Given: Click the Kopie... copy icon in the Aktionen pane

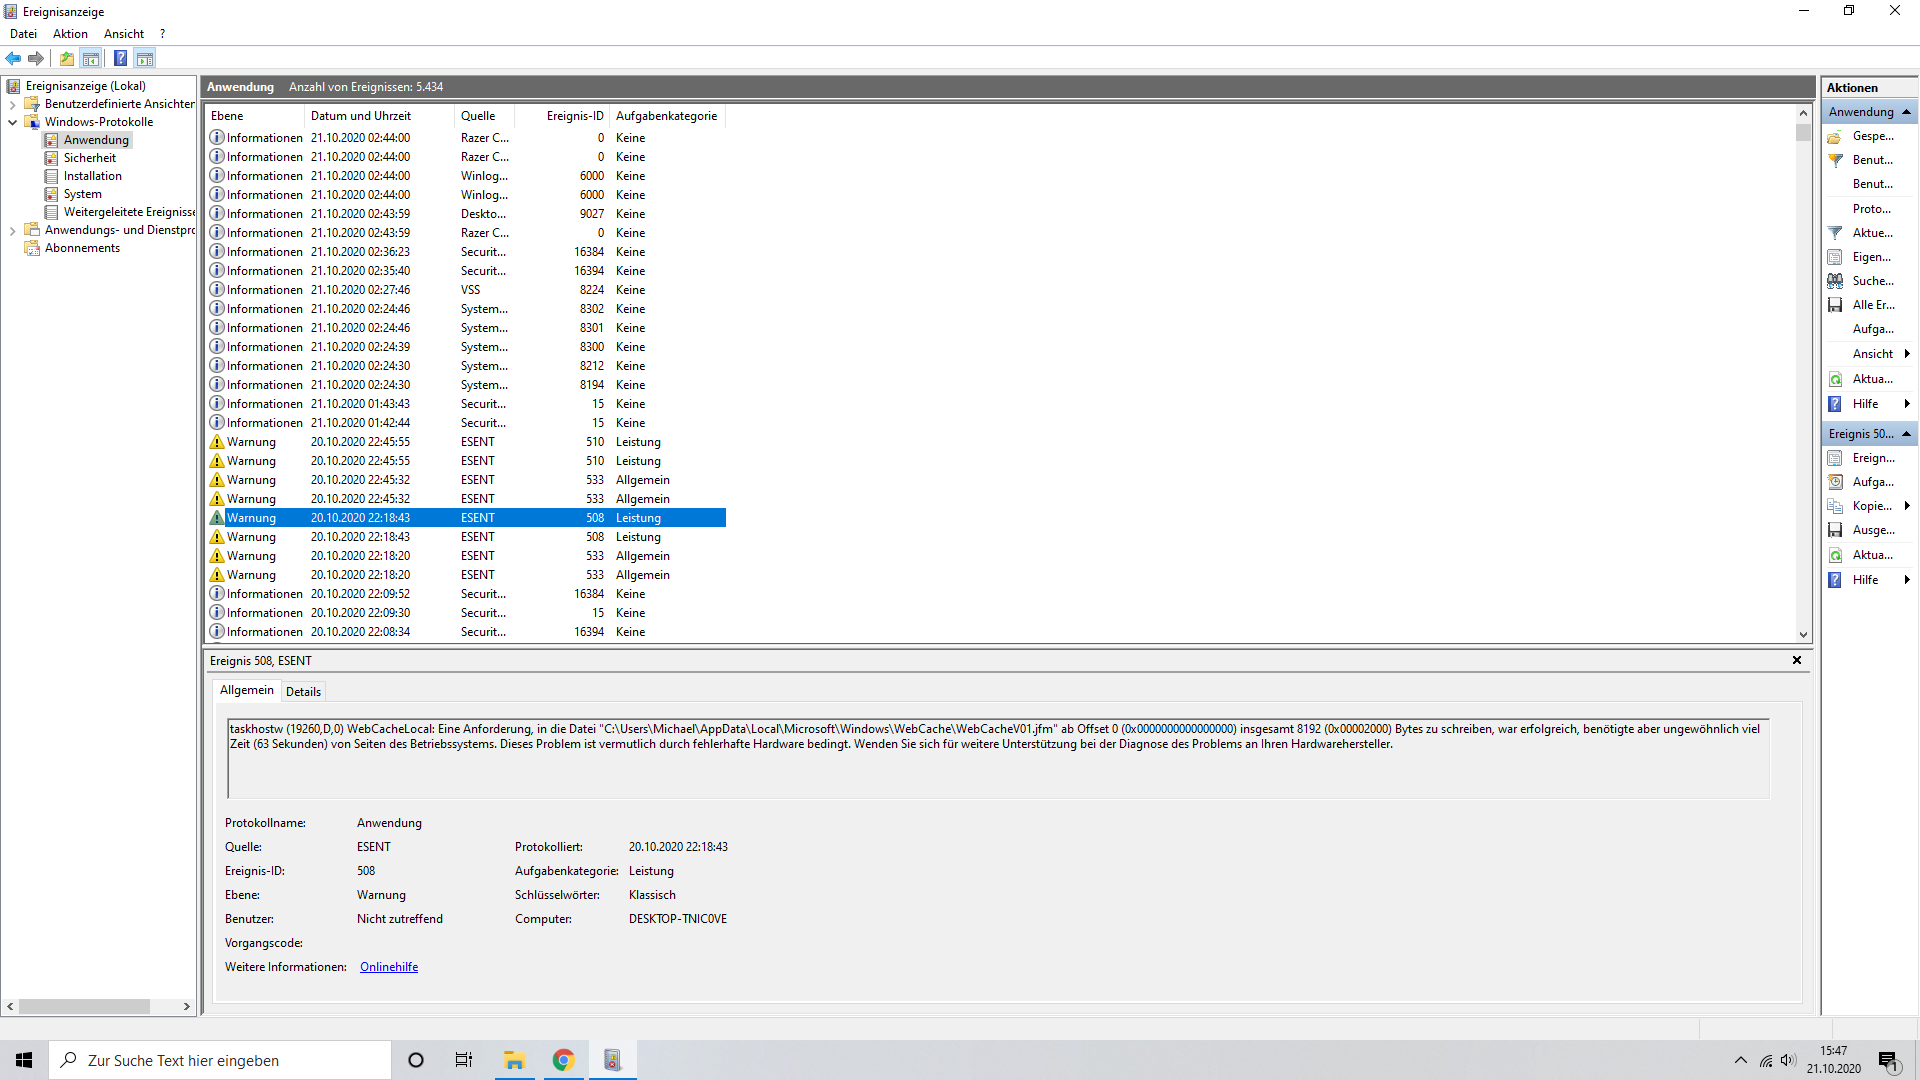Looking at the screenshot, I should coord(1835,506).
